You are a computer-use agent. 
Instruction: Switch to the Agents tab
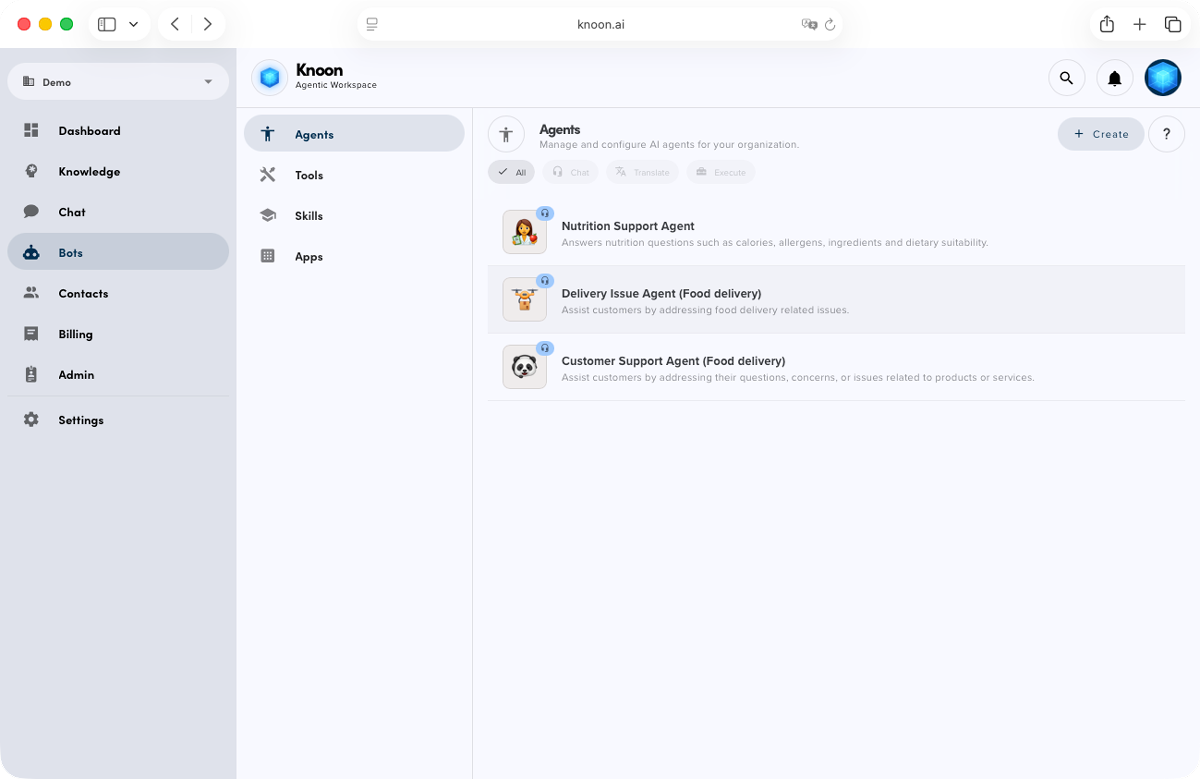tap(313, 133)
